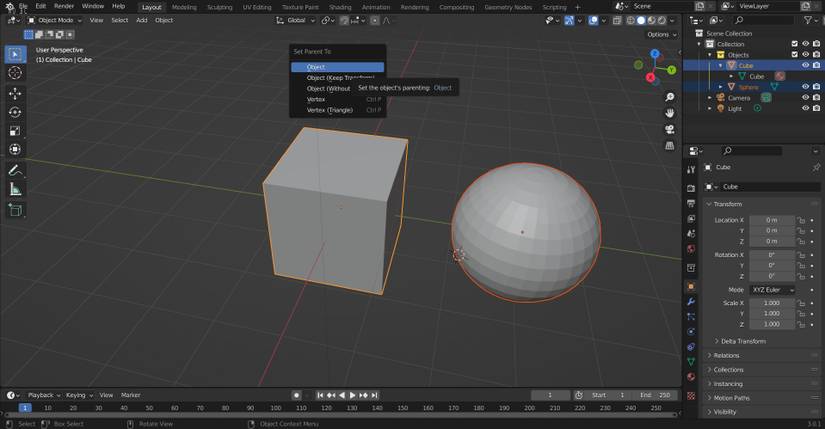Switch to rendered viewport shading
Viewport: 825px width, 429px height.
point(662,21)
